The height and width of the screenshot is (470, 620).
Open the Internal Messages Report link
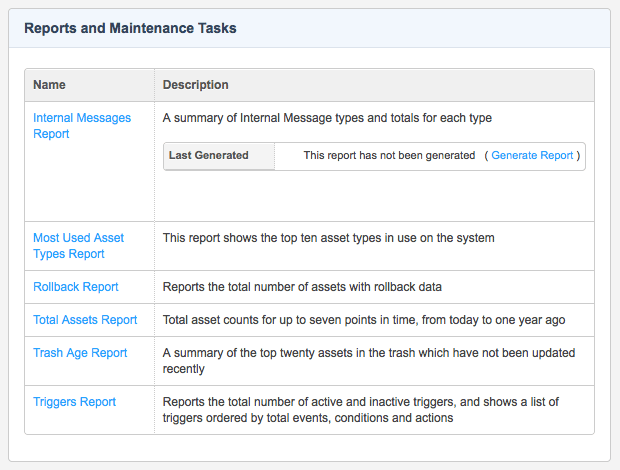tap(82, 126)
